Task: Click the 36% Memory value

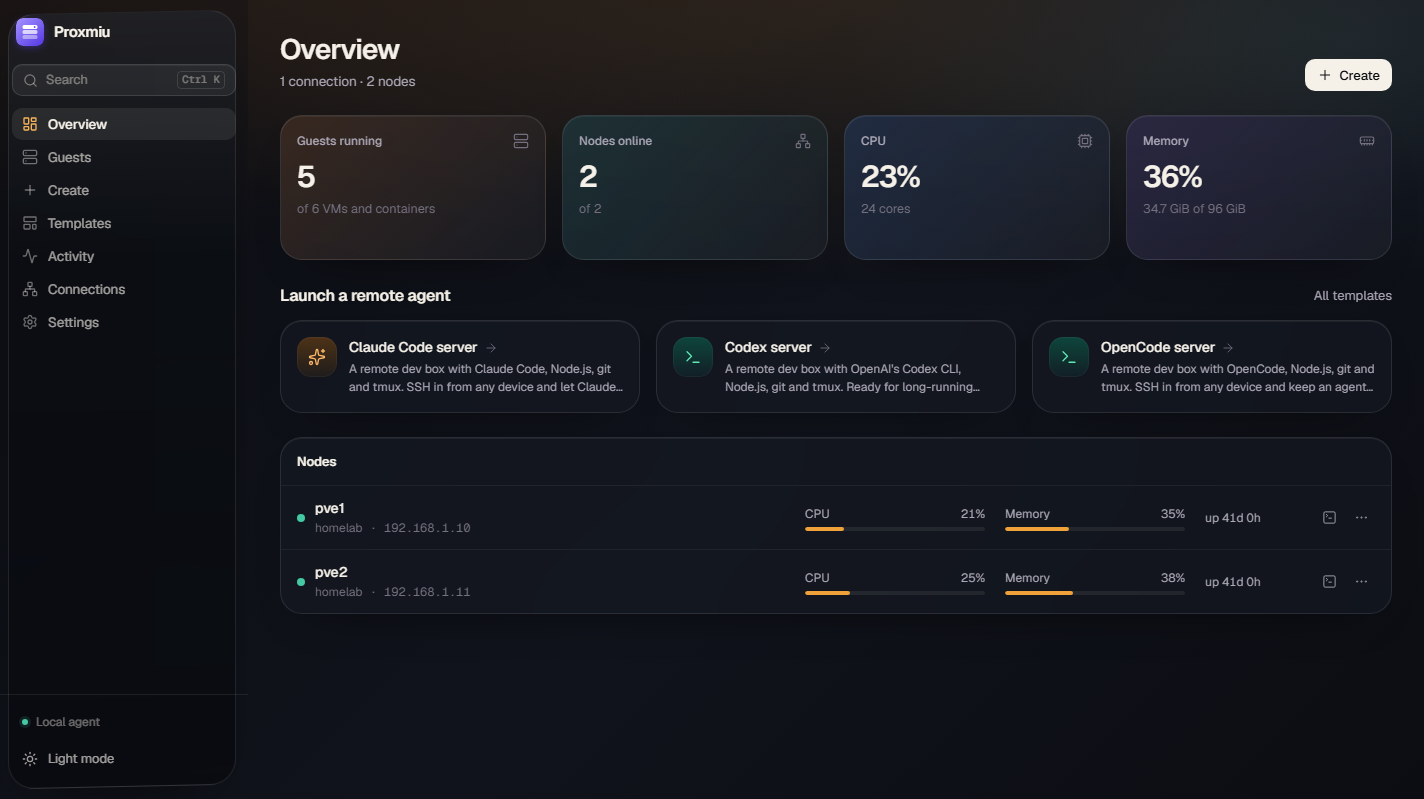Action: (1172, 177)
